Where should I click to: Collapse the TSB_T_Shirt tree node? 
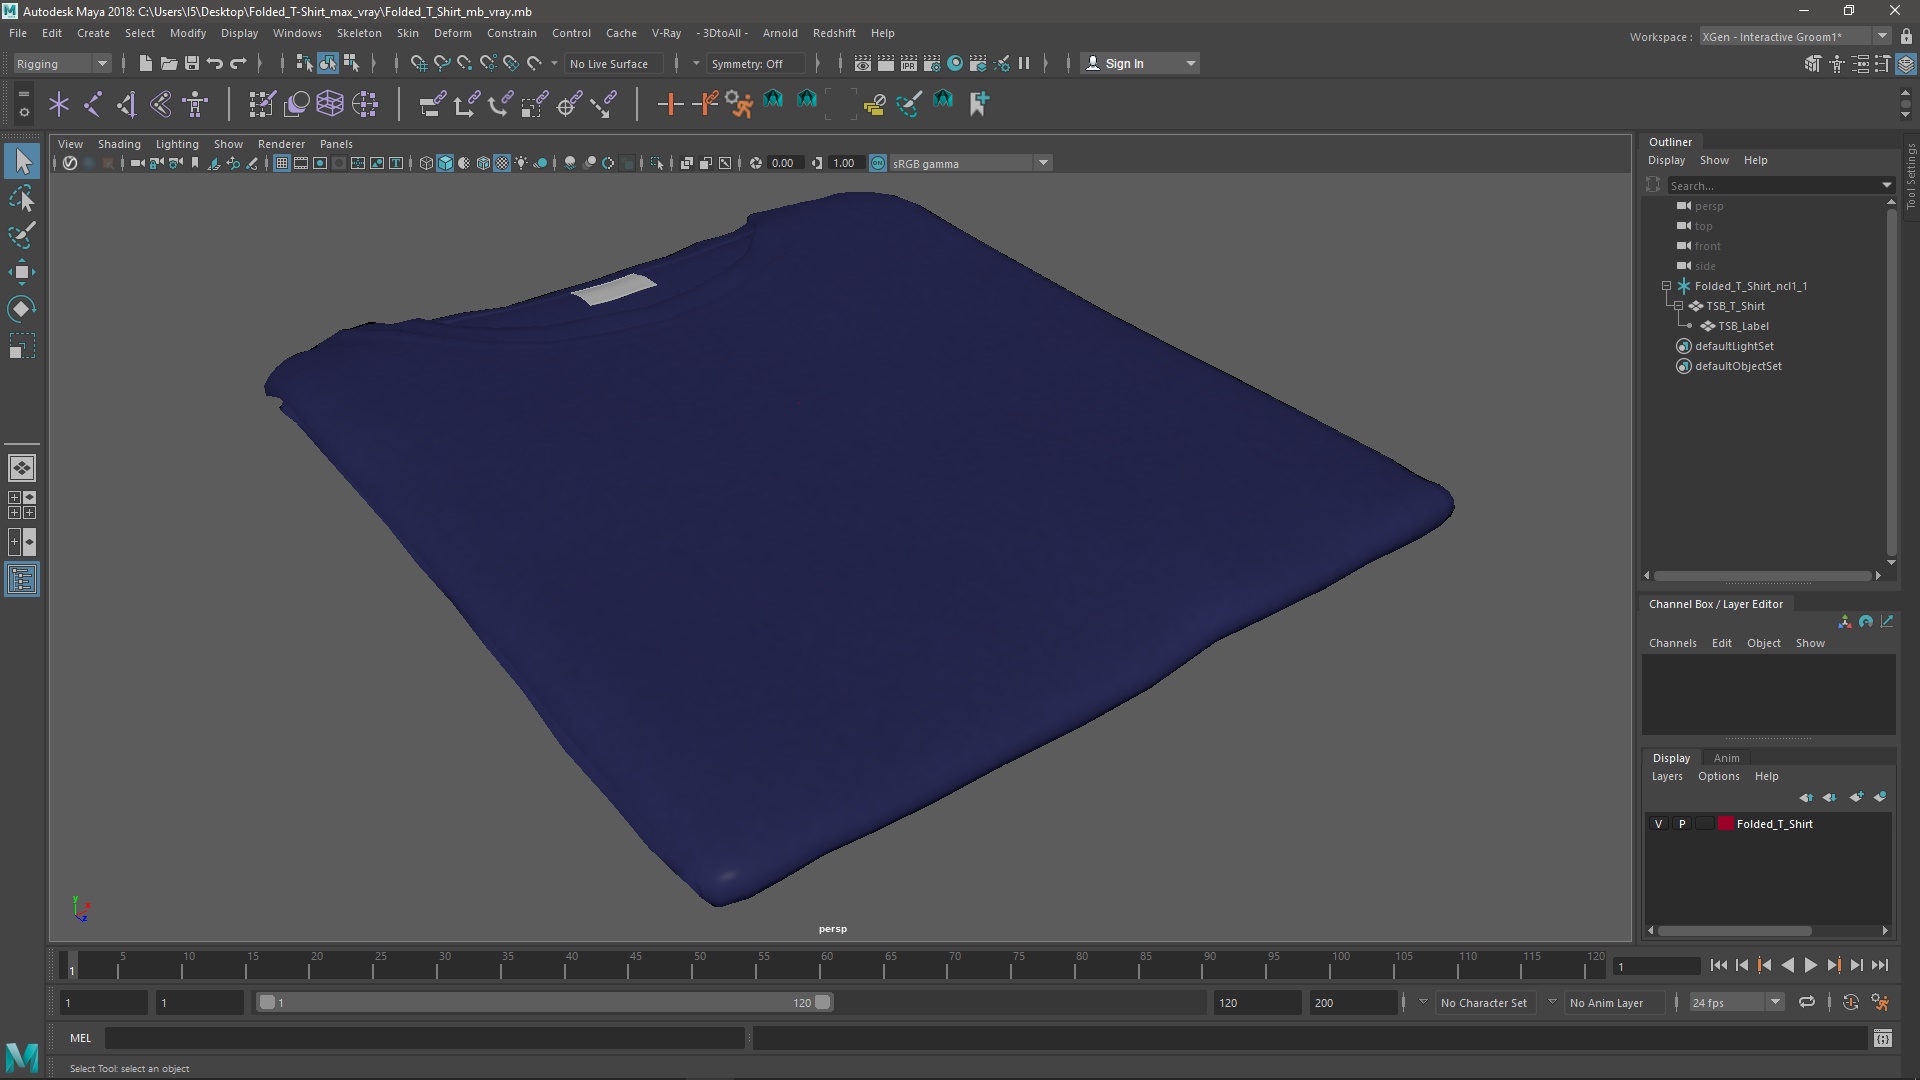(x=1679, y=306)
